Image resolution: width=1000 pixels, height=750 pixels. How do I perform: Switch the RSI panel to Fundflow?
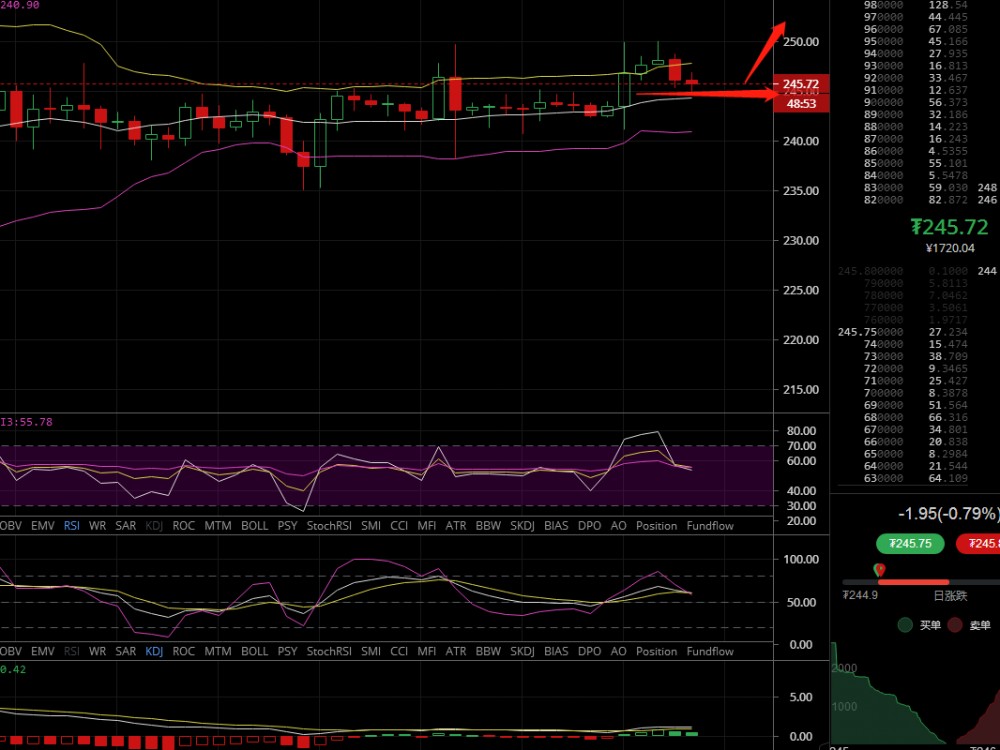tap(709, 525)
